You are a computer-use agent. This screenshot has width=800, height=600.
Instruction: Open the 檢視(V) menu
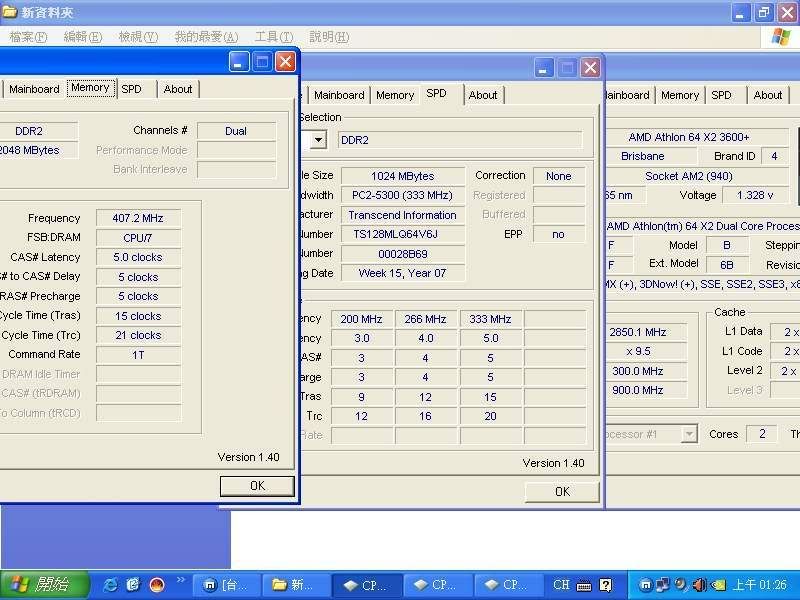click(138, 37)
